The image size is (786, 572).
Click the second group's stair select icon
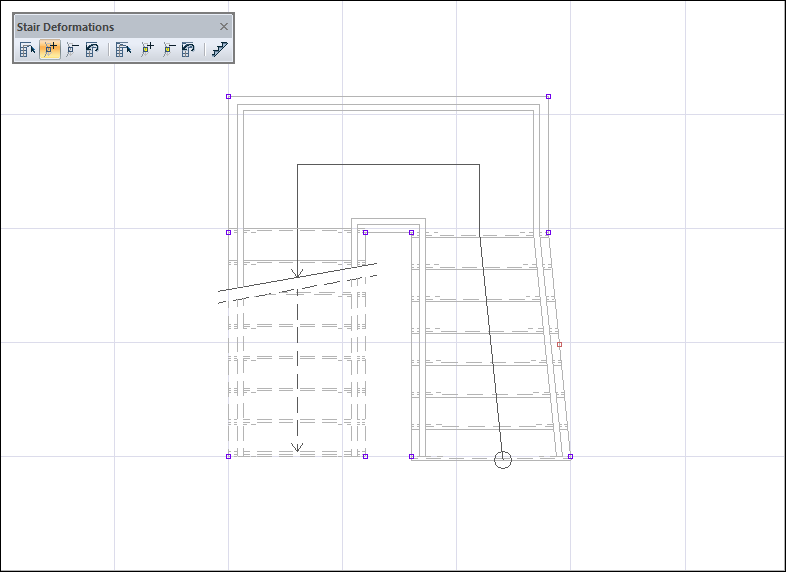124,49
